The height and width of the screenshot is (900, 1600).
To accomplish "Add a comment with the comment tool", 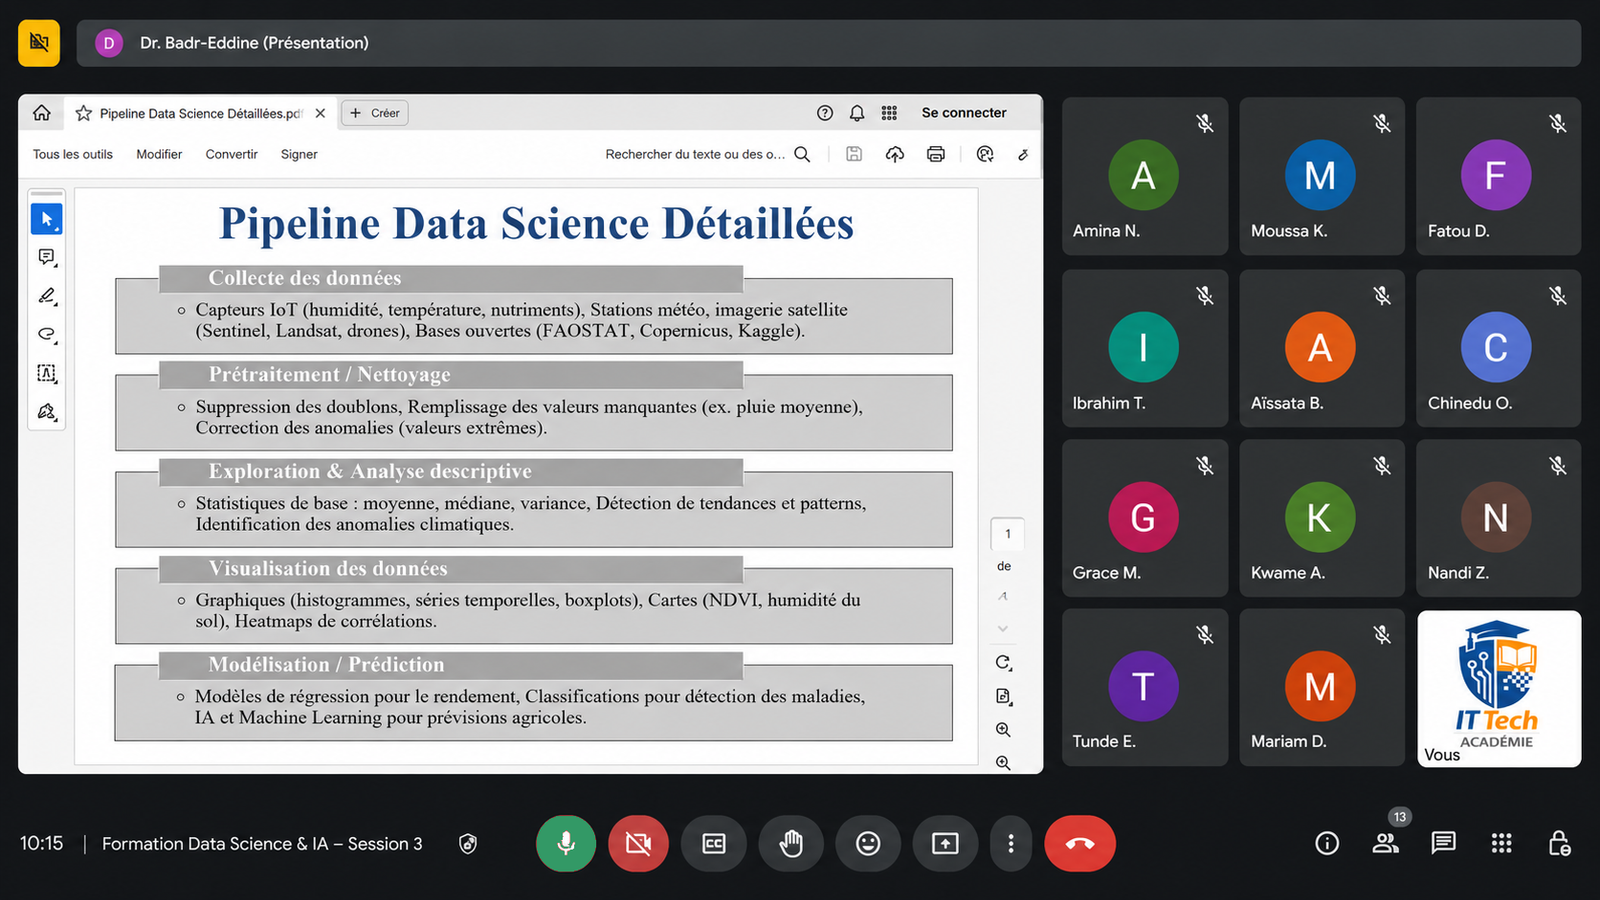I will point(46,257).
